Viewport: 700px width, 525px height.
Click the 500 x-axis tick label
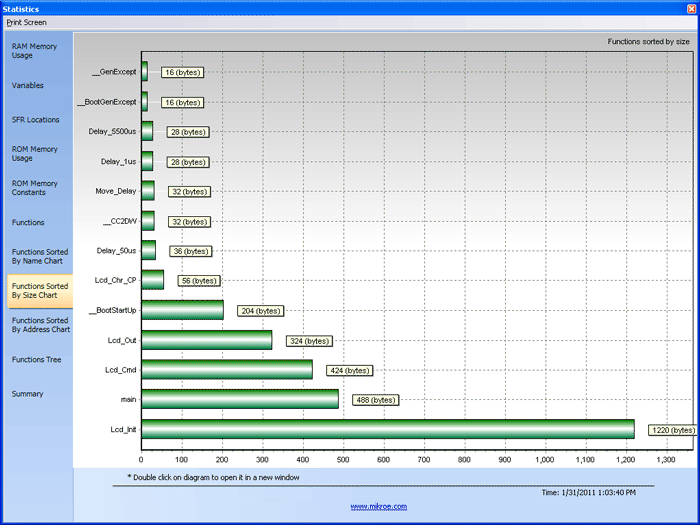343,459
